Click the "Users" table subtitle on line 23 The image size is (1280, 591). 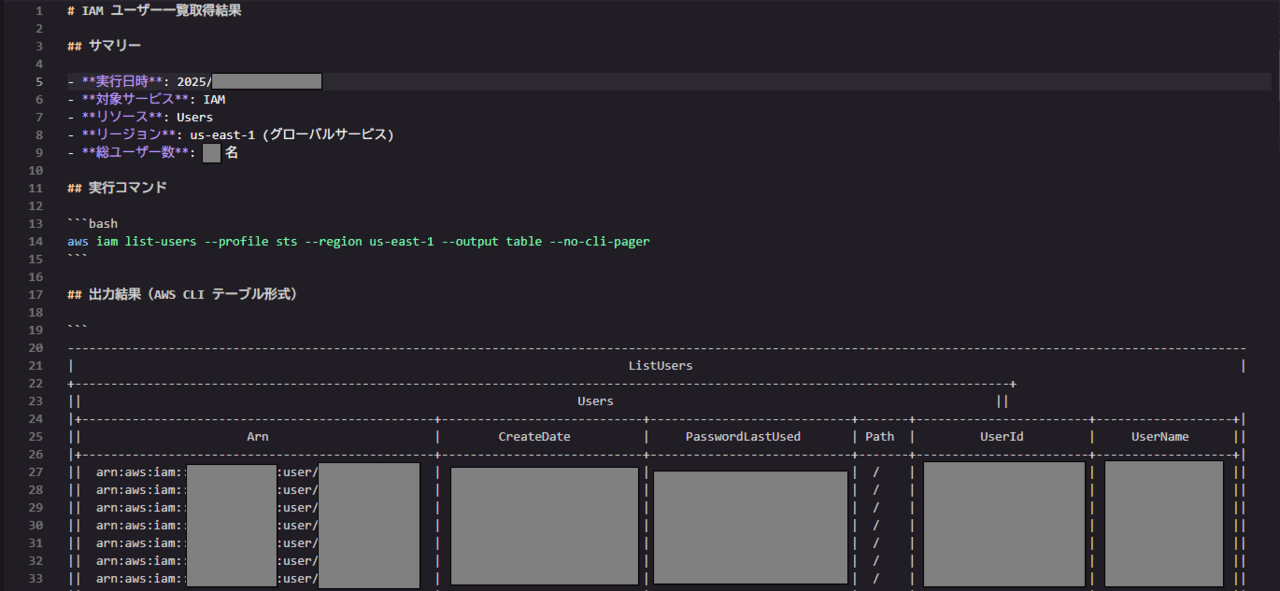tap(596, 401)
